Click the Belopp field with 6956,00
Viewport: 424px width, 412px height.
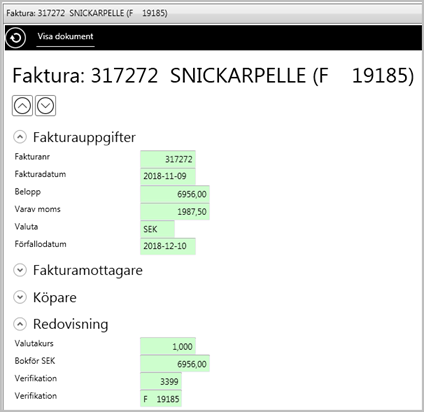175,194
